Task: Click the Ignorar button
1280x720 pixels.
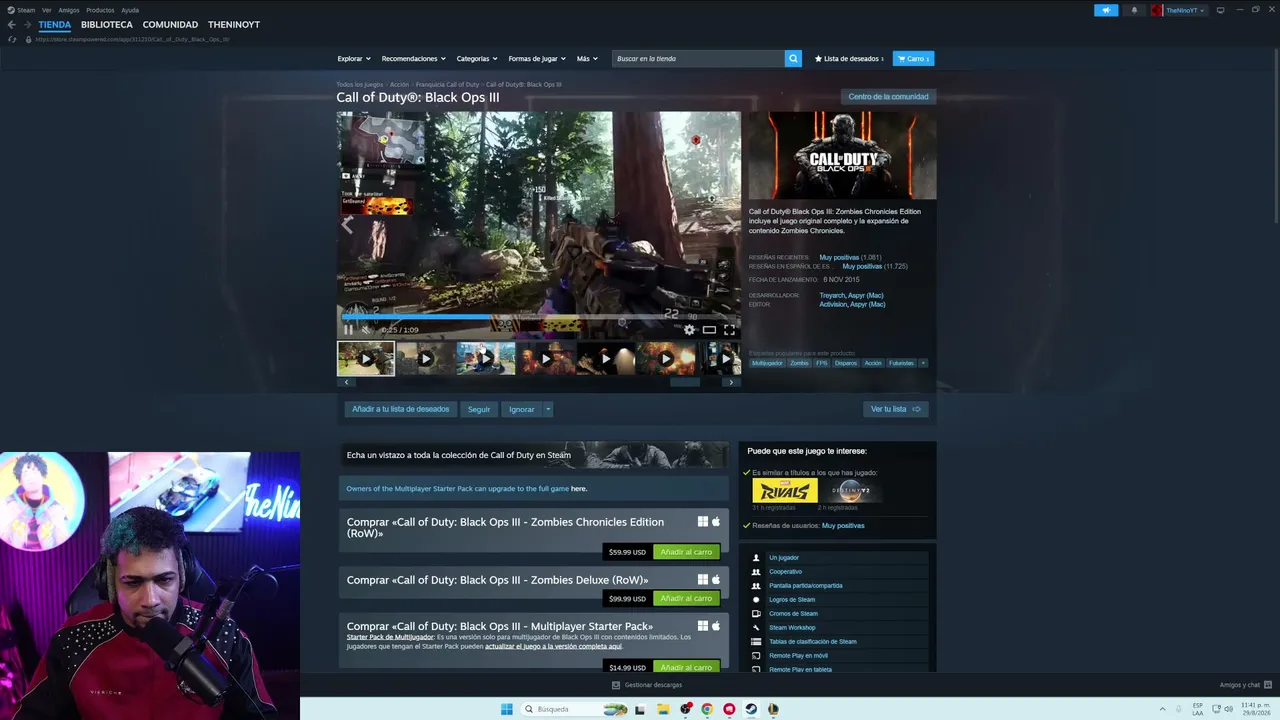Action: pyautogui.click(x=522, y=409)
